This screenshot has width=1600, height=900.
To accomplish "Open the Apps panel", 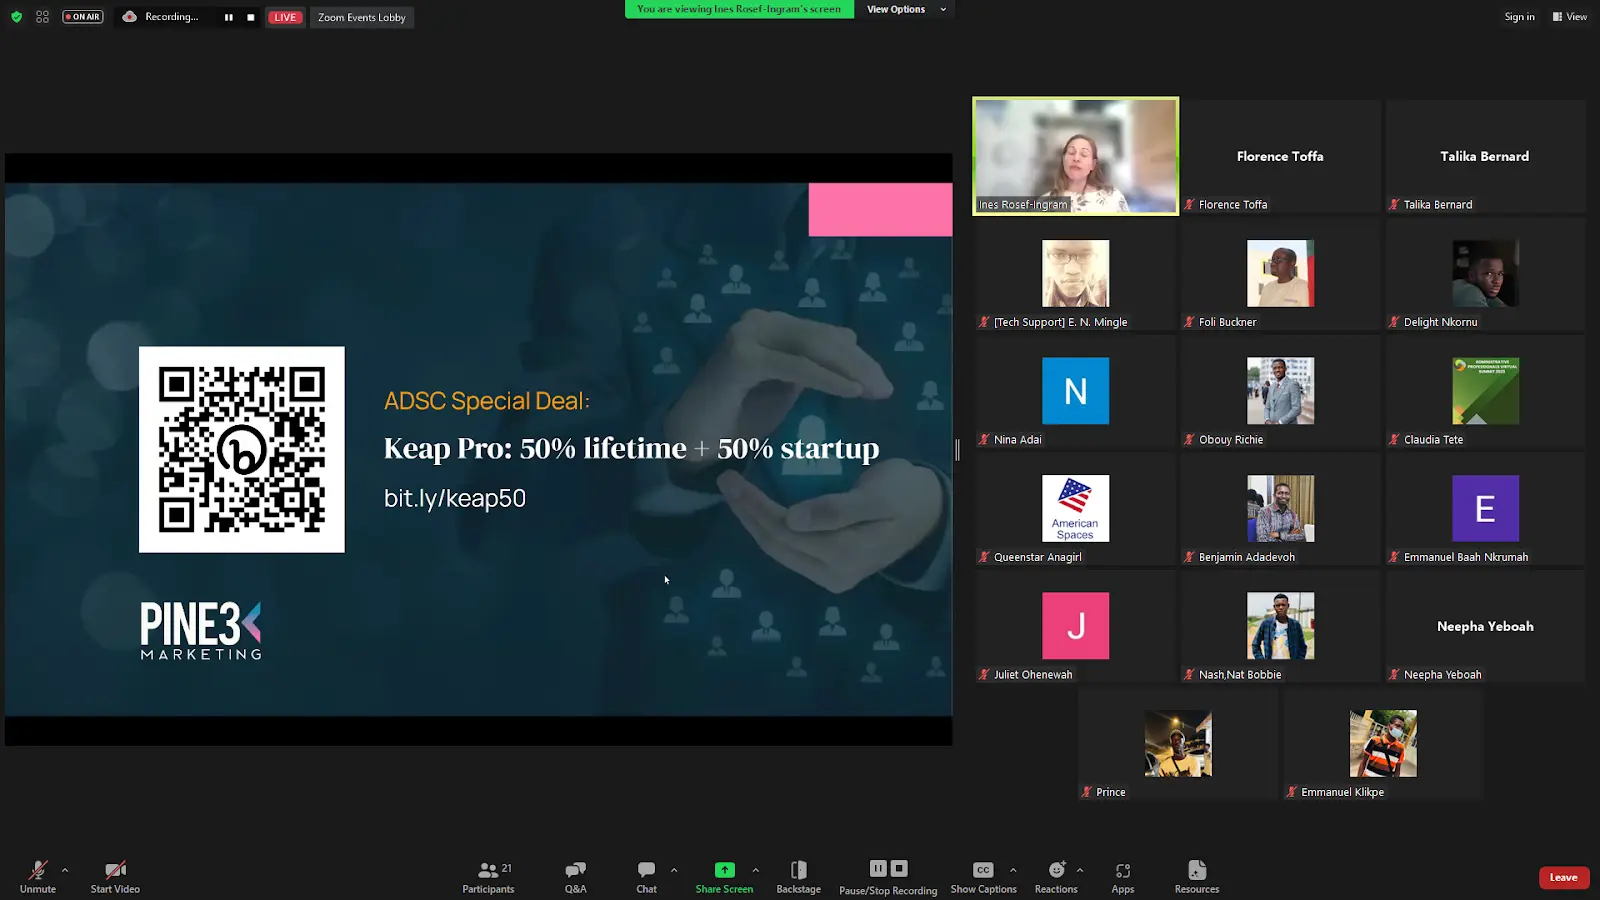I will point(1122,877).
